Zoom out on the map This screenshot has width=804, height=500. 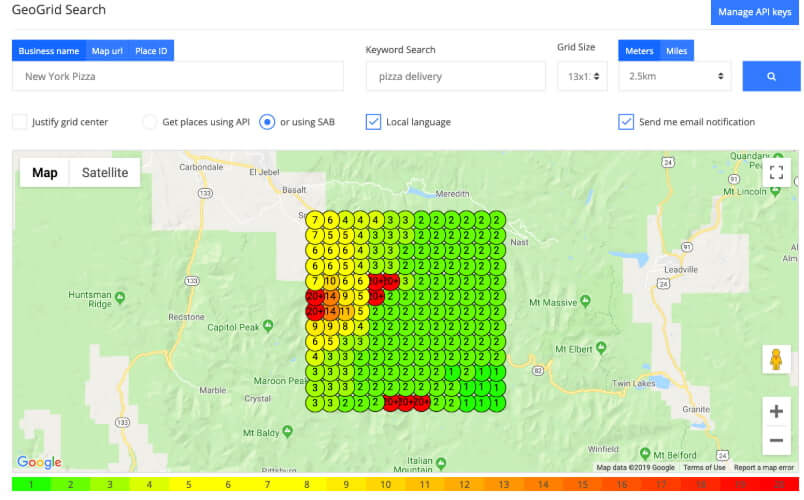coord(776,440)
